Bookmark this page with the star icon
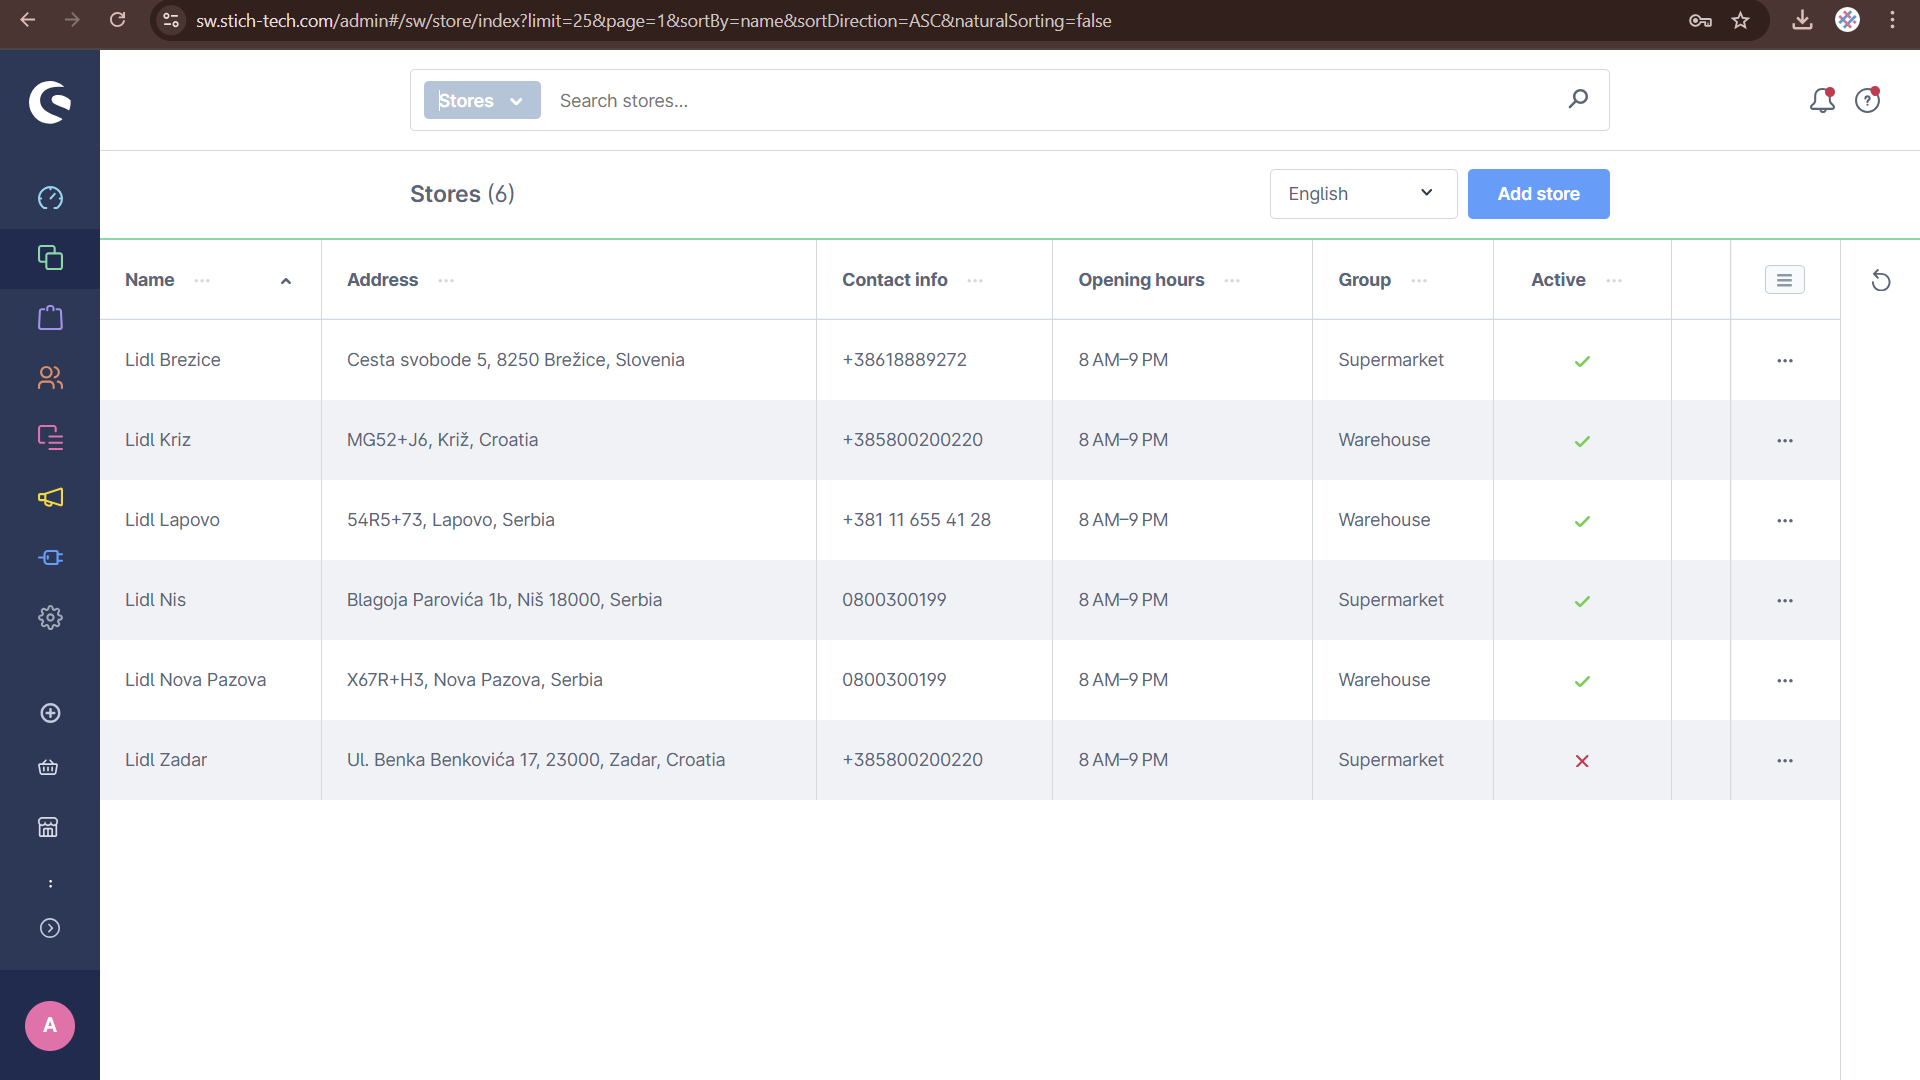The height and width of the screenshot is (1080, 1920). point(1741,20)
